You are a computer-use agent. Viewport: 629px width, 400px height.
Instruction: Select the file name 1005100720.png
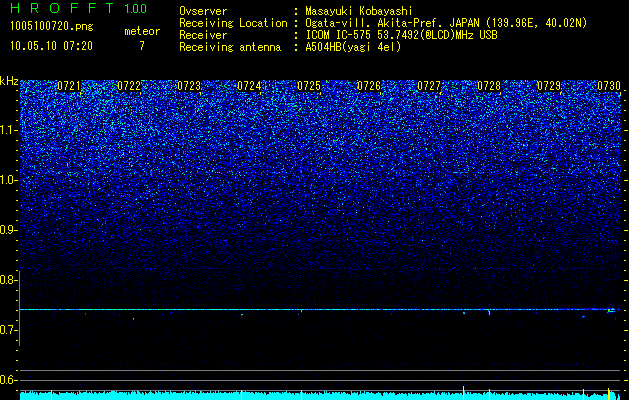(52, 27)
